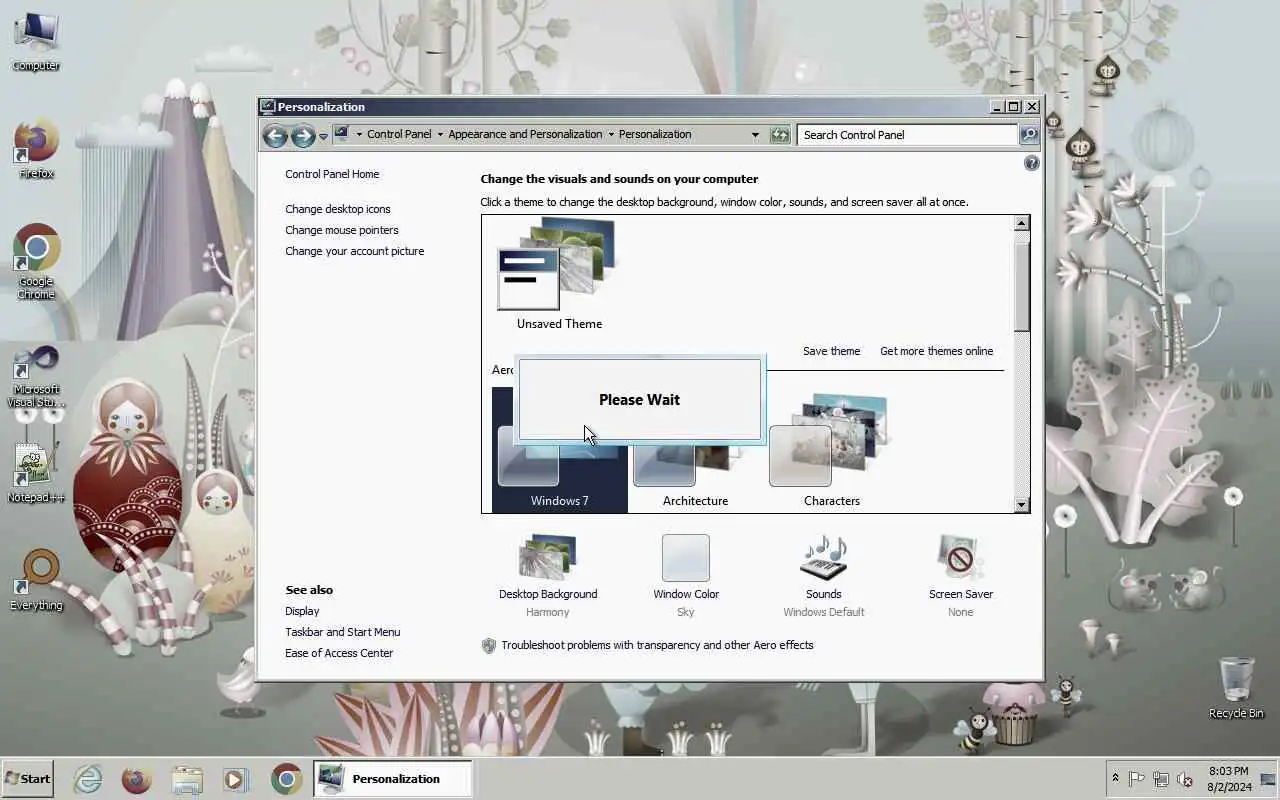Open Ease of Access Center link
The image size is (1280, 800).
[x=339, y=653]
